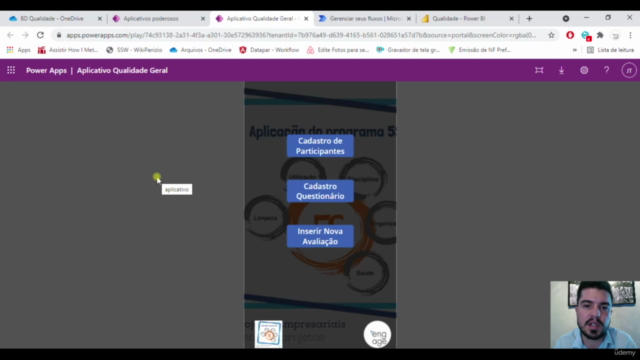
Task: Click Cadastro de Participantes button
Action: [320, 146]
